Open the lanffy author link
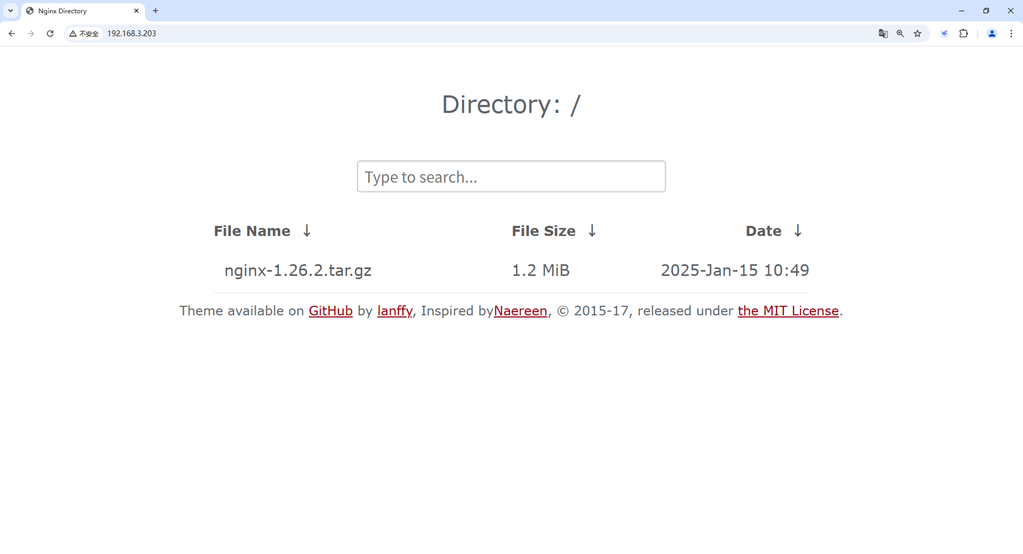This screenshot has height=554, width=1023. 395,311
